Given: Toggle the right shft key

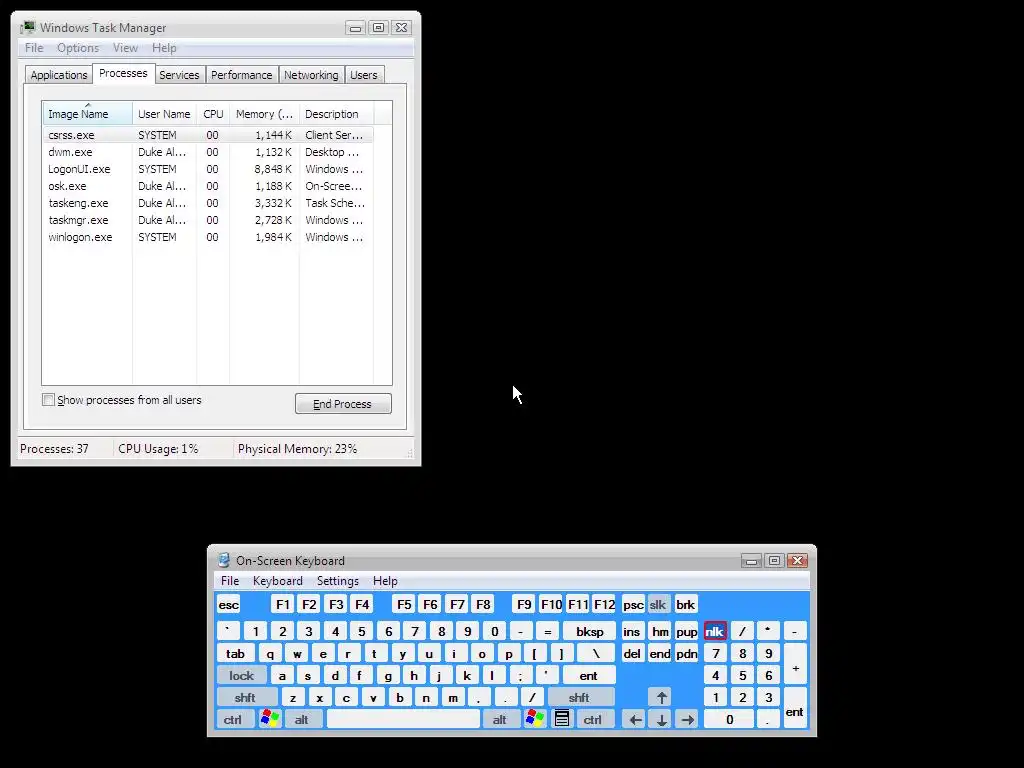Looking at the screenshot, I should [x=579, y=697].
